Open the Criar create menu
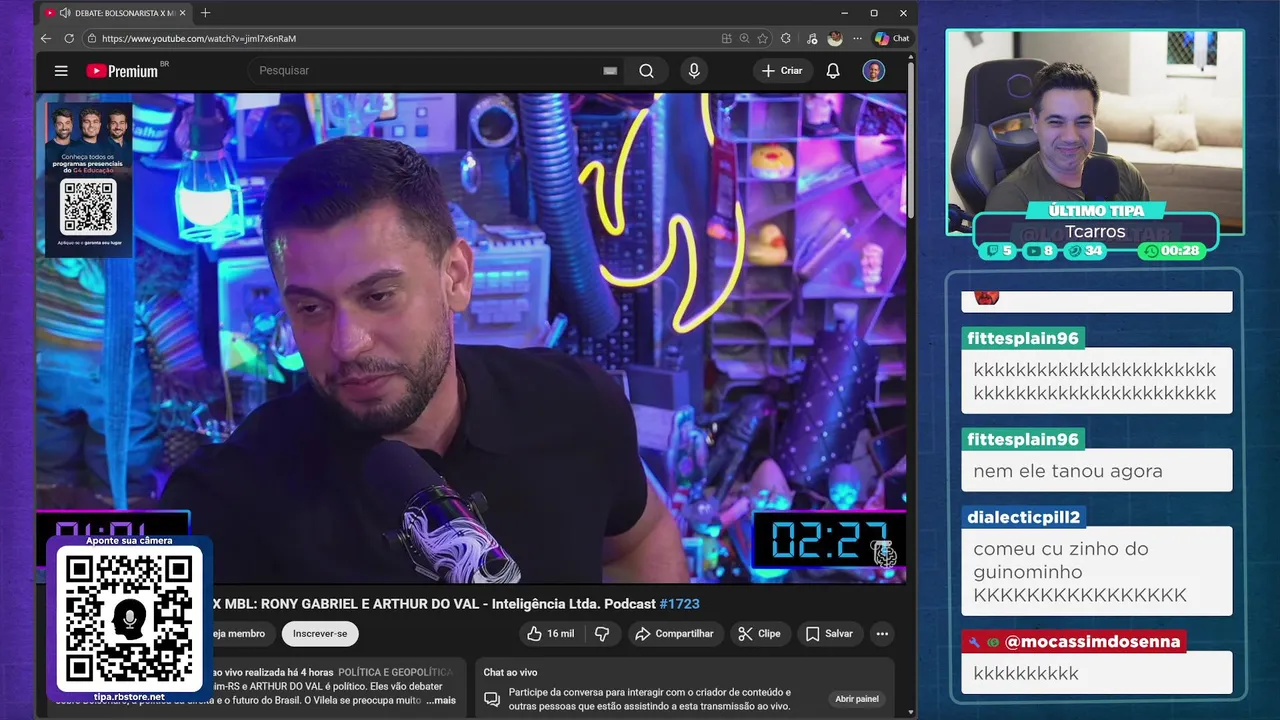Screen dimensions: 1280x720 point(782,71)
